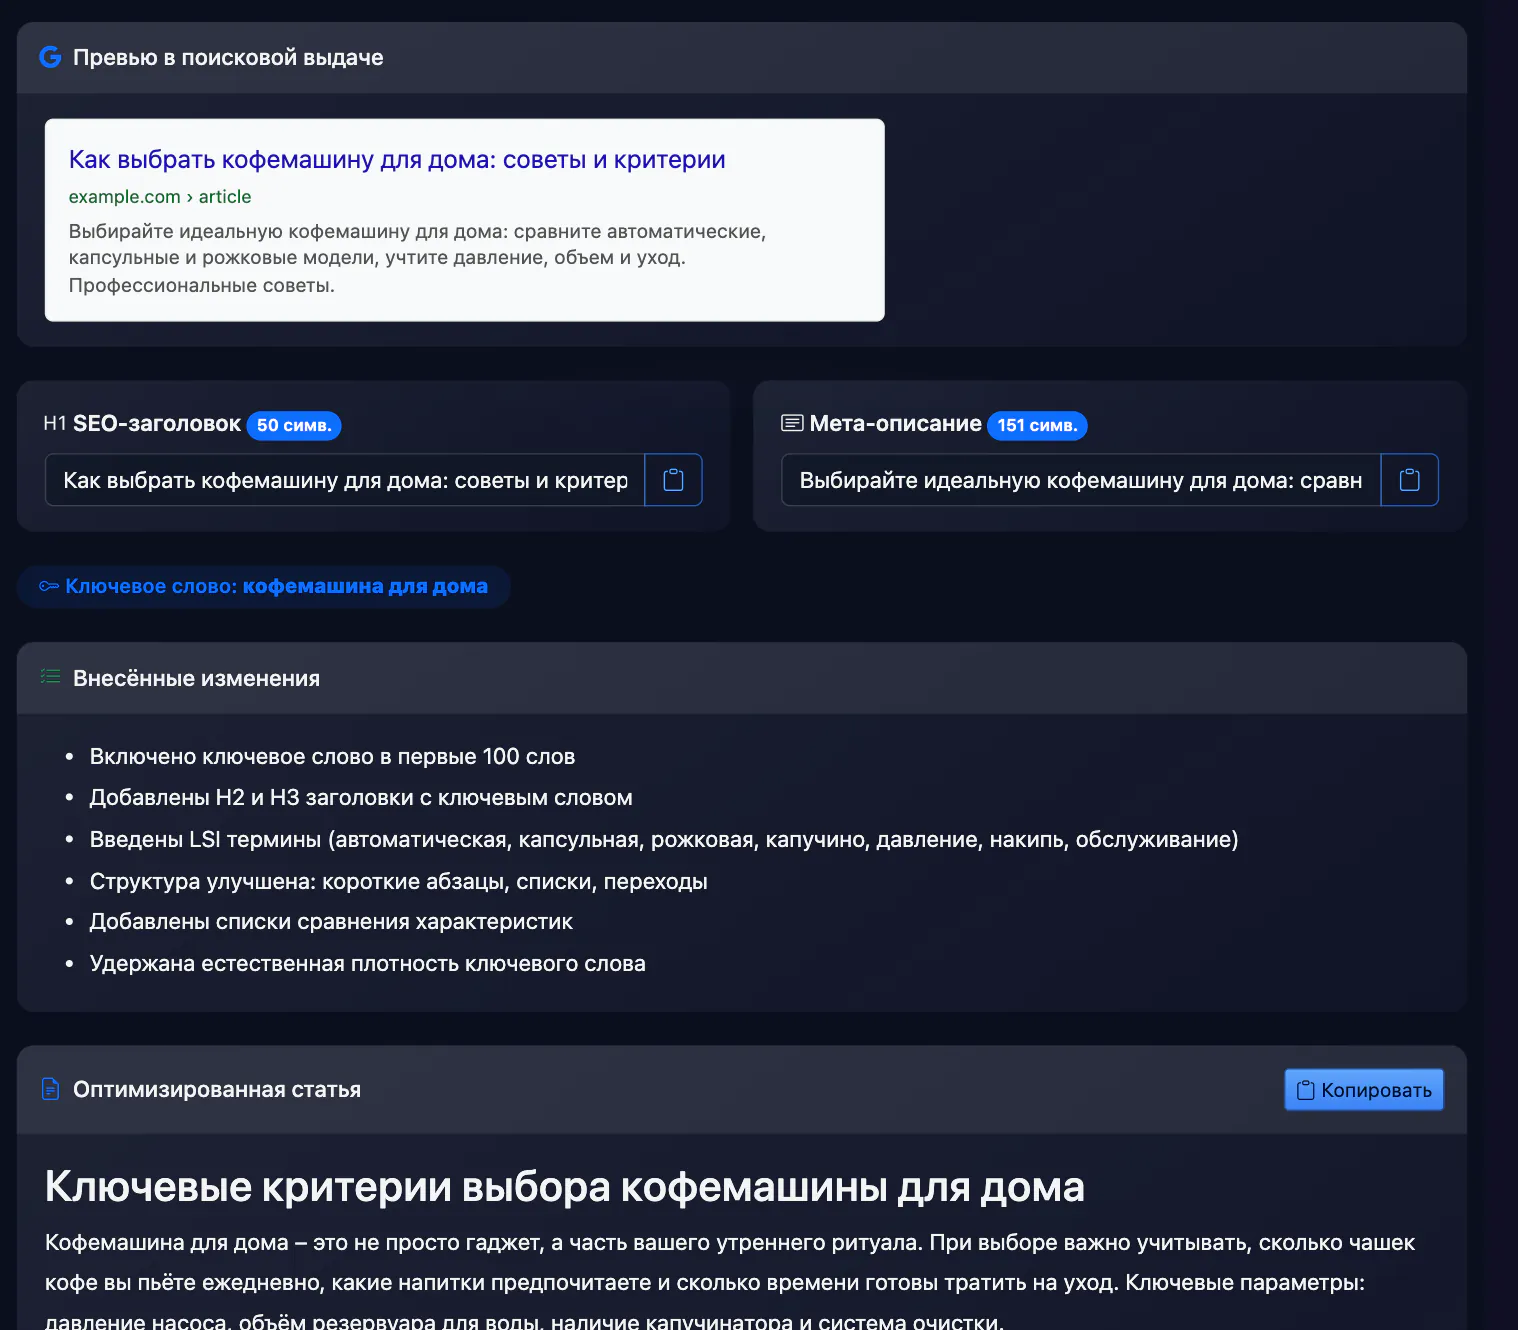Click the H1 icon beside SEO-заголовок
Screen dimensions: 1518x1330
click(x=54, y=424)
